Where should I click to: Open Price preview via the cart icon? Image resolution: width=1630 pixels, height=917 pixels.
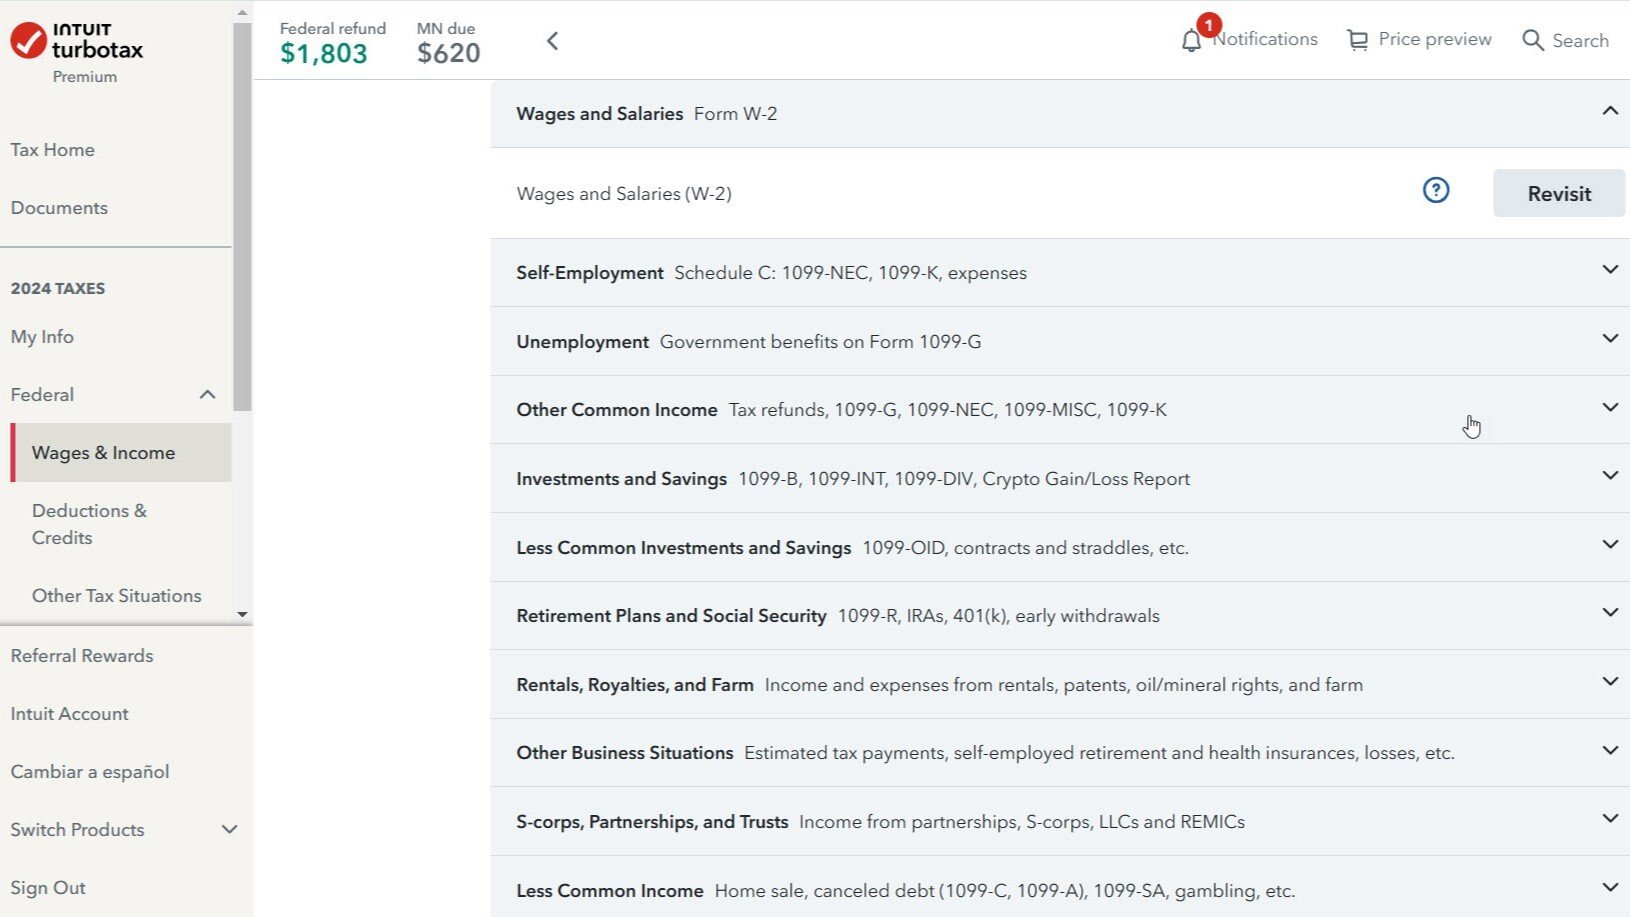pyautogui.click(x=1358, y=39)
